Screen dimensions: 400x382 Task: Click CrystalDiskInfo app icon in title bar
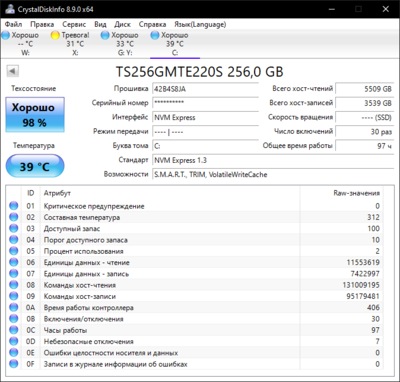pyautogui.click(x=10, y=9)
